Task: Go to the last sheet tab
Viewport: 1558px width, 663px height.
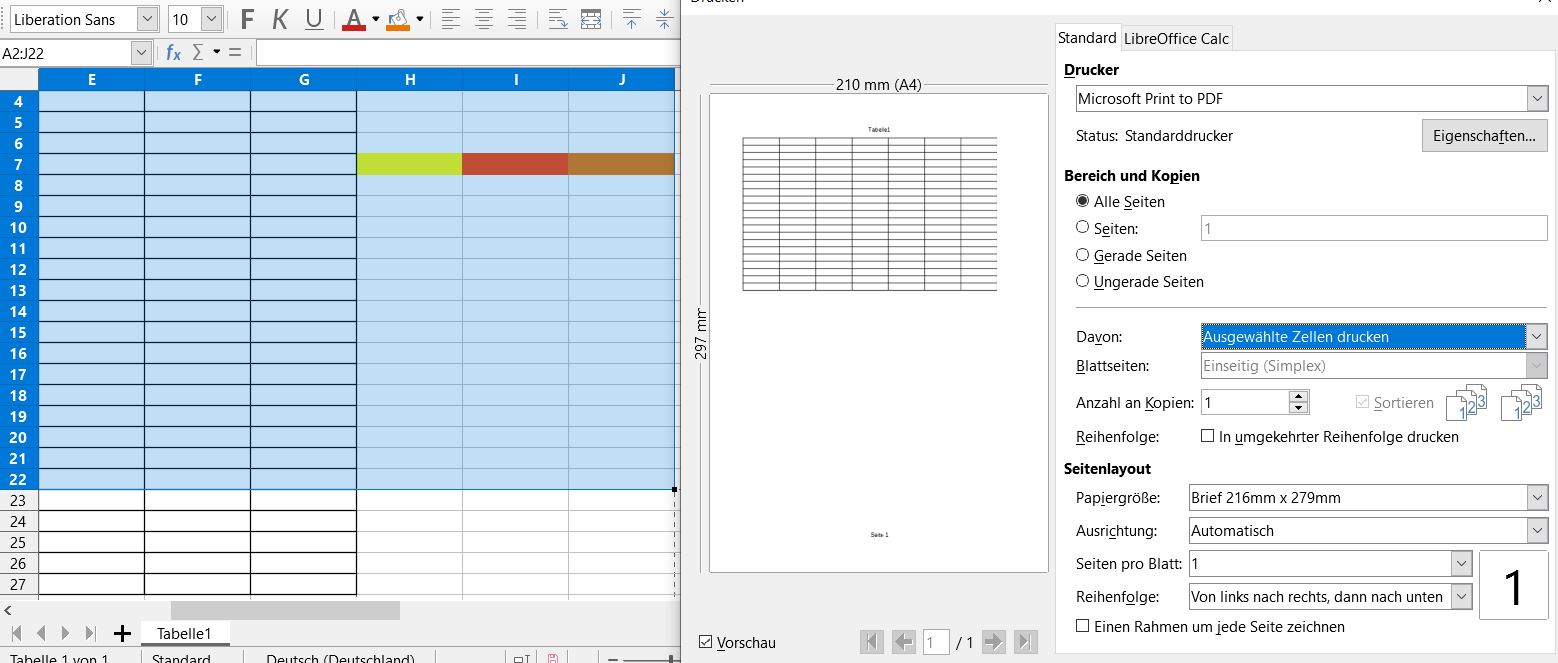Action: 91,633
